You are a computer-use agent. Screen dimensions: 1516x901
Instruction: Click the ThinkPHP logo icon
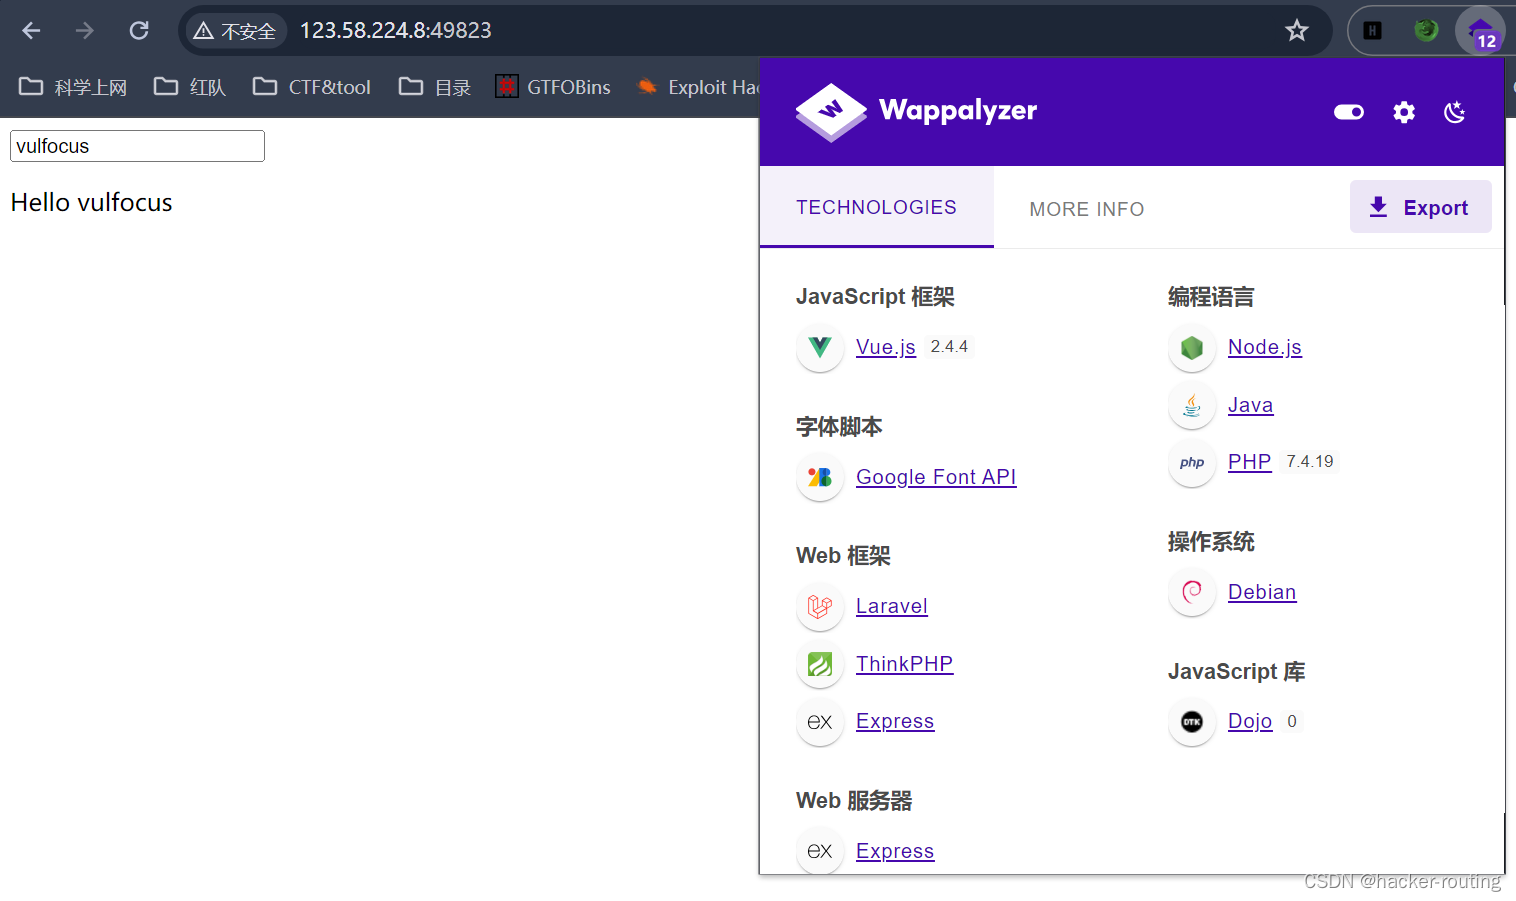(x=820, y=664)
